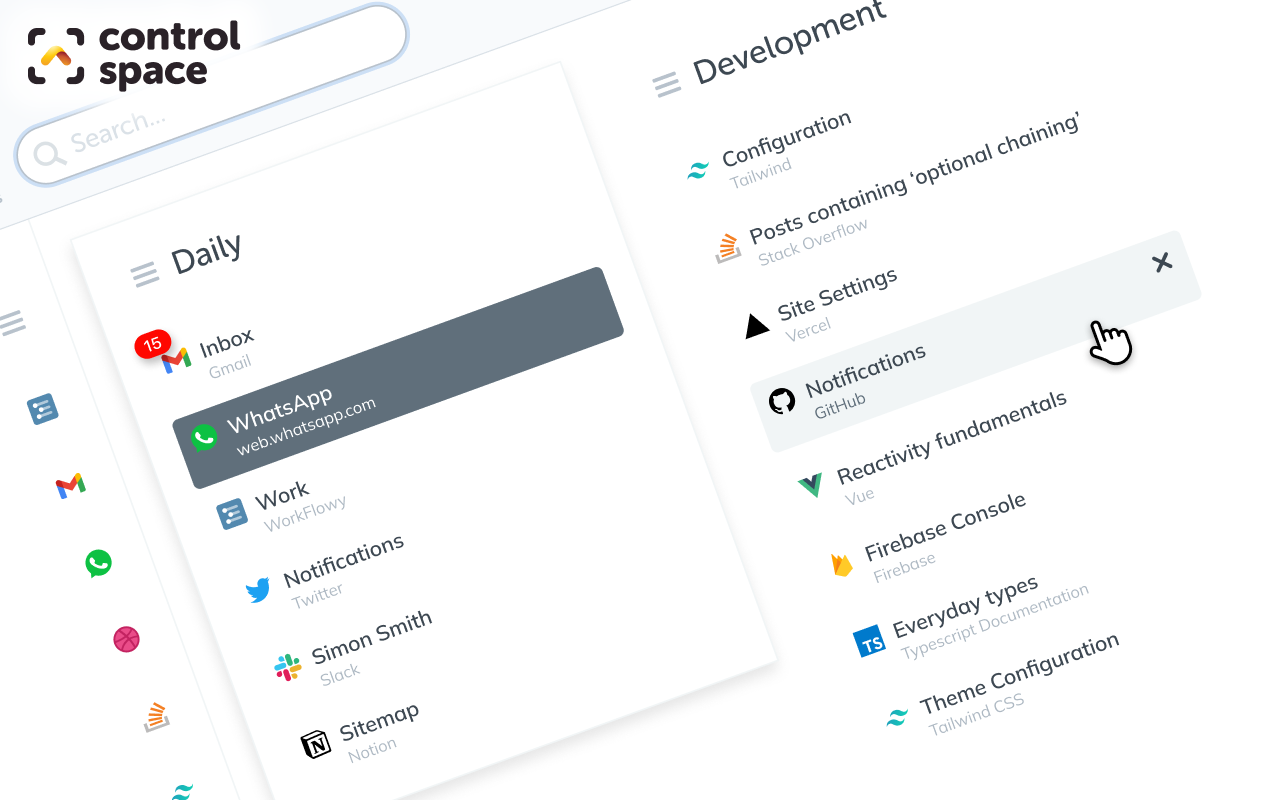Close the GitHub Notifications tab

(x=1161, y=263)
